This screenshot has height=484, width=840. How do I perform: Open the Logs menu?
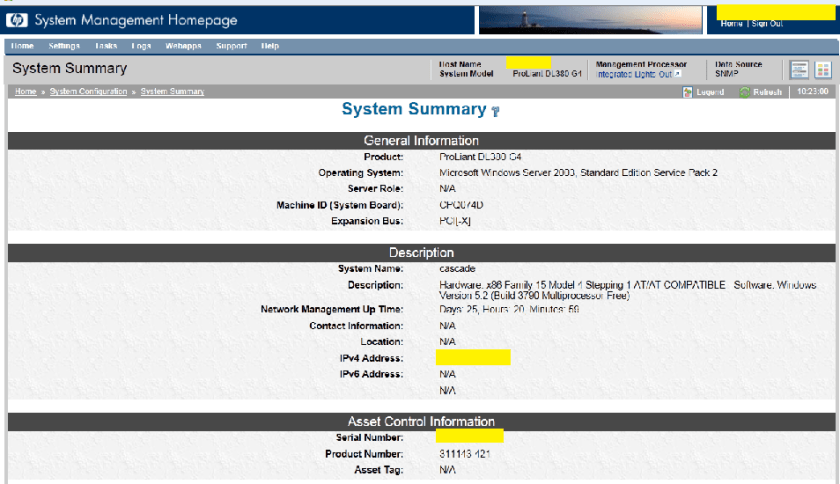click(x=141, y=46)
